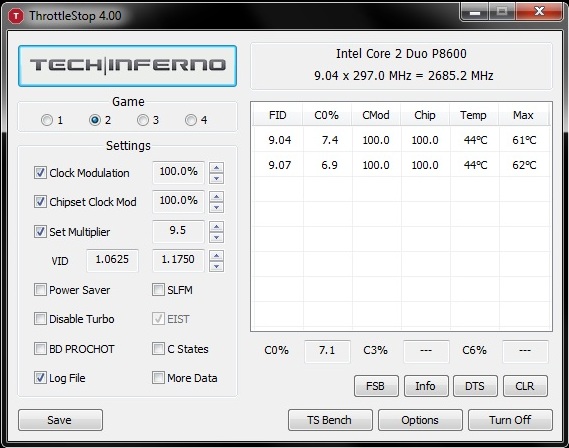
Task: Open the FSB button
Action: pos(376,386)
